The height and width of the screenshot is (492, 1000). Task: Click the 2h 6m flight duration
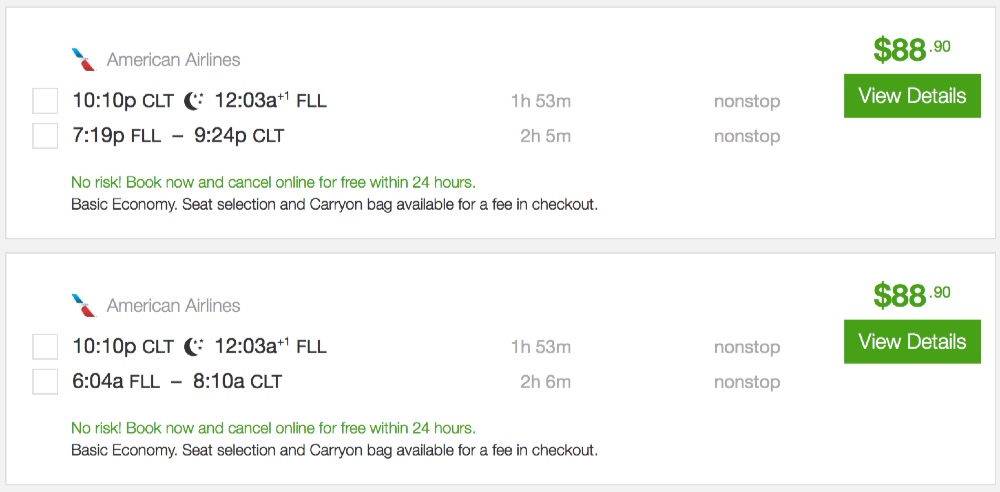click(x=545, y=382)
